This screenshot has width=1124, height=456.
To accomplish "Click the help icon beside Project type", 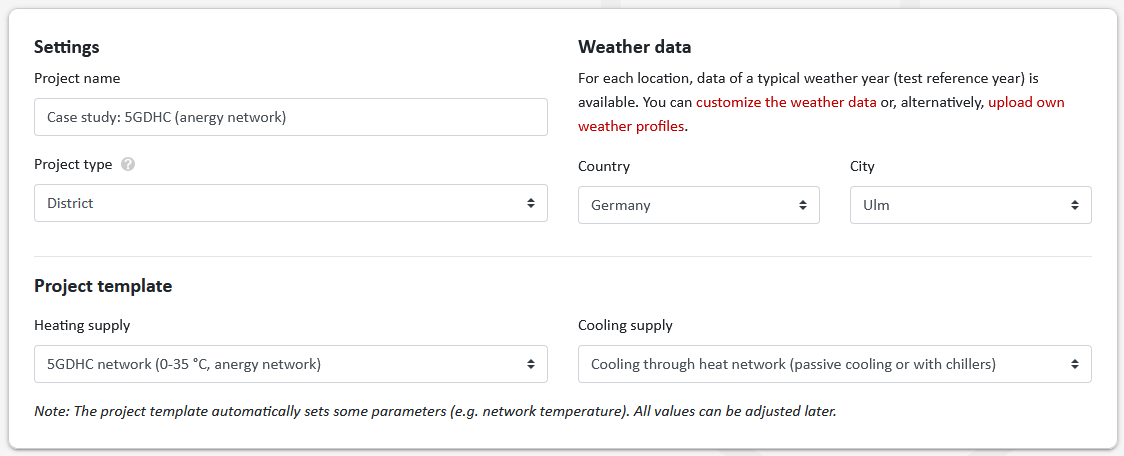I will pos(128,164).
